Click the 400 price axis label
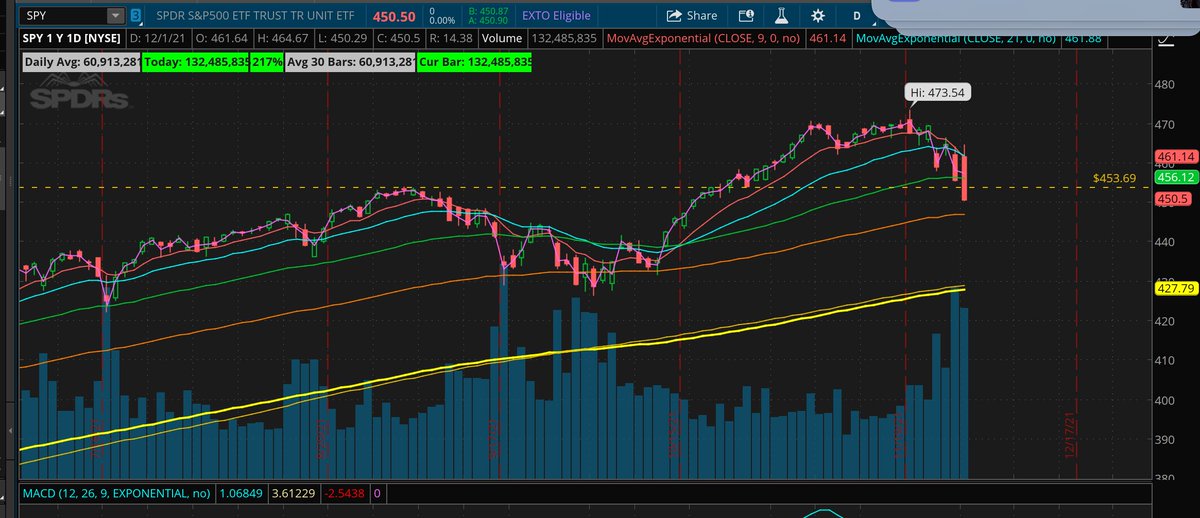 [1167, 400]
